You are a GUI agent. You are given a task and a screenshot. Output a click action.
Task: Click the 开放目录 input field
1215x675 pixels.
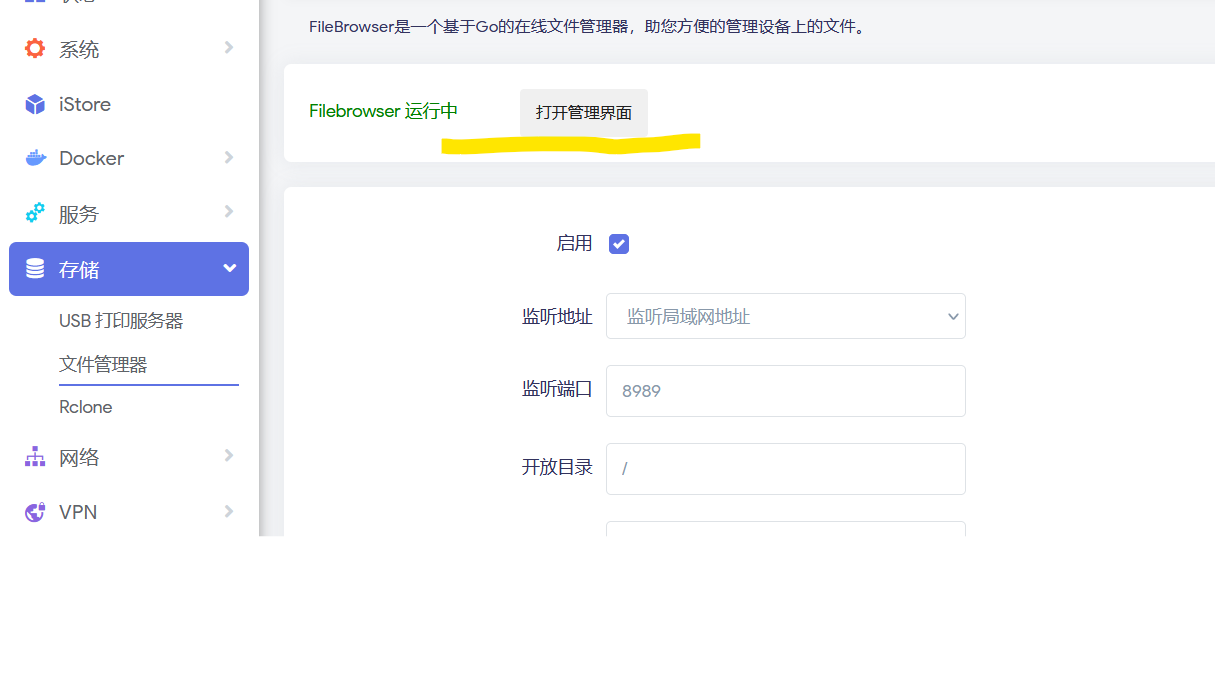(x=786, y=468)
